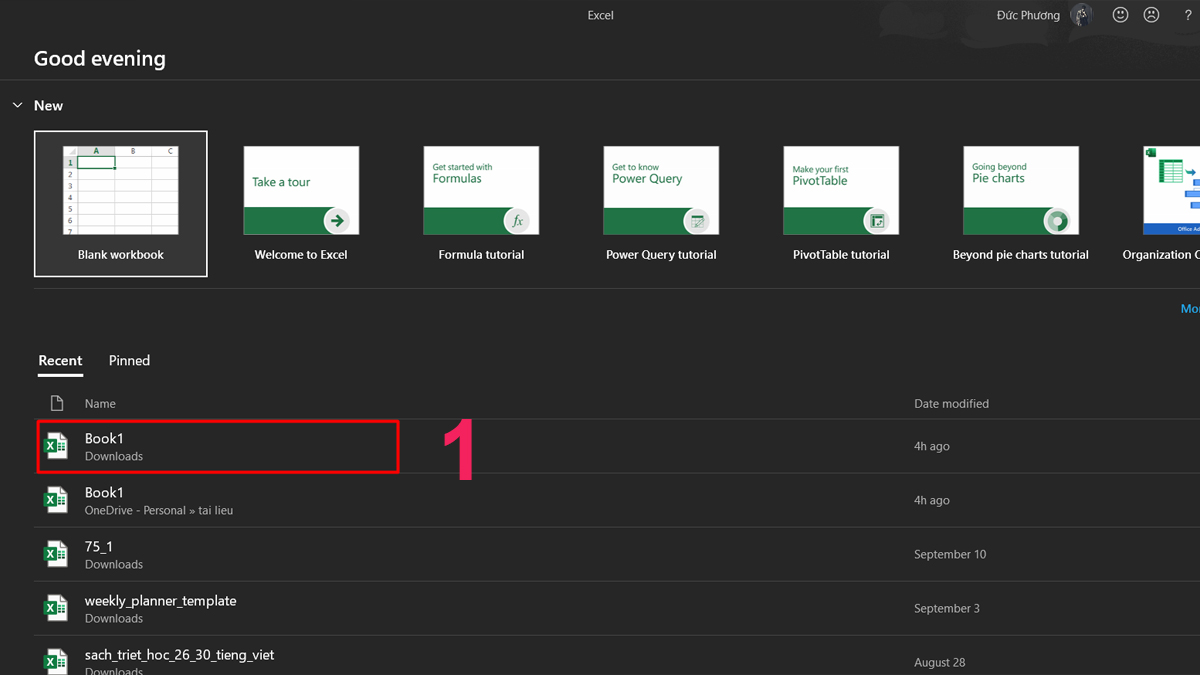Click the August 28 date entry

(942, 662)
